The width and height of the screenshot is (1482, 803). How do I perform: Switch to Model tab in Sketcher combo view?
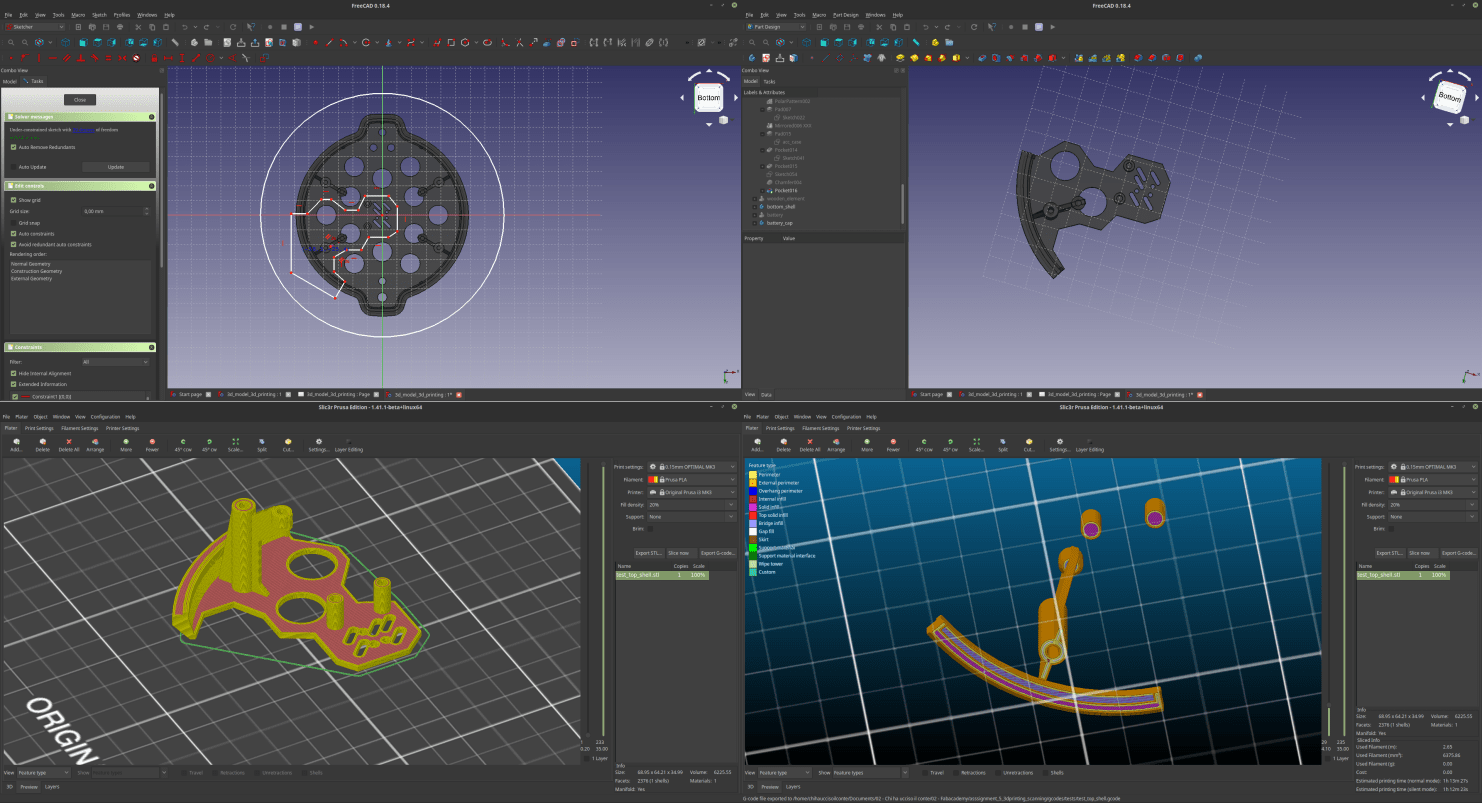click(x=9, y=81)
